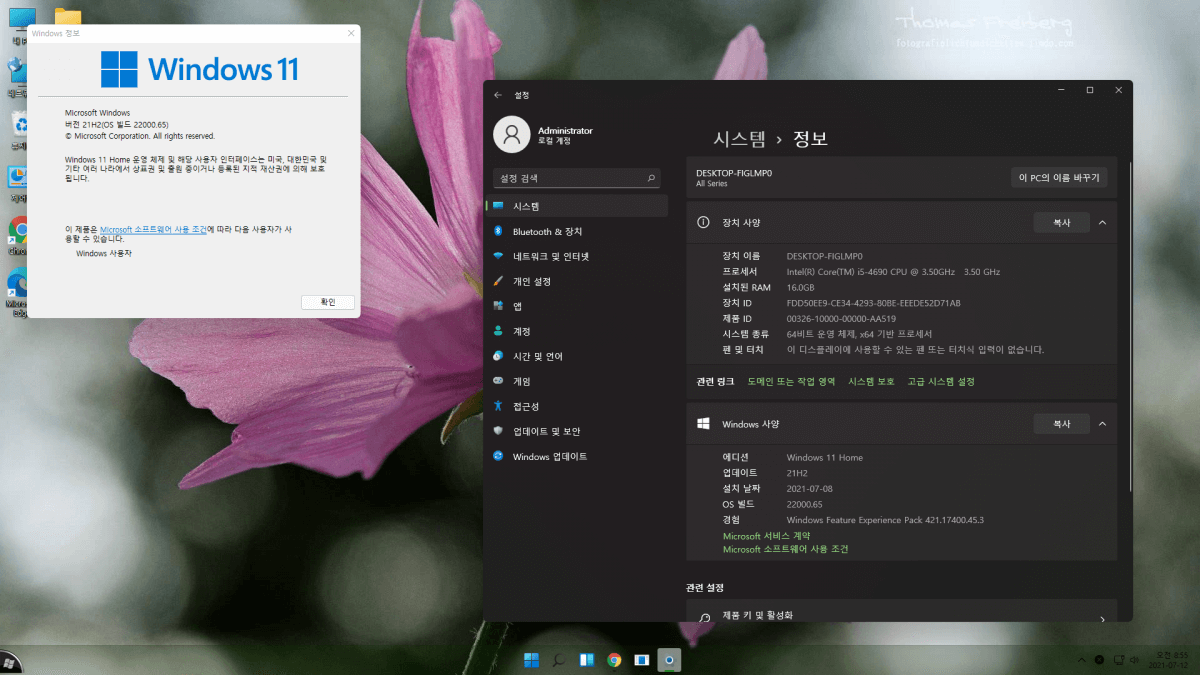Open the folder icon on the desktop
1200x675 pixels.
coord(68,17)
